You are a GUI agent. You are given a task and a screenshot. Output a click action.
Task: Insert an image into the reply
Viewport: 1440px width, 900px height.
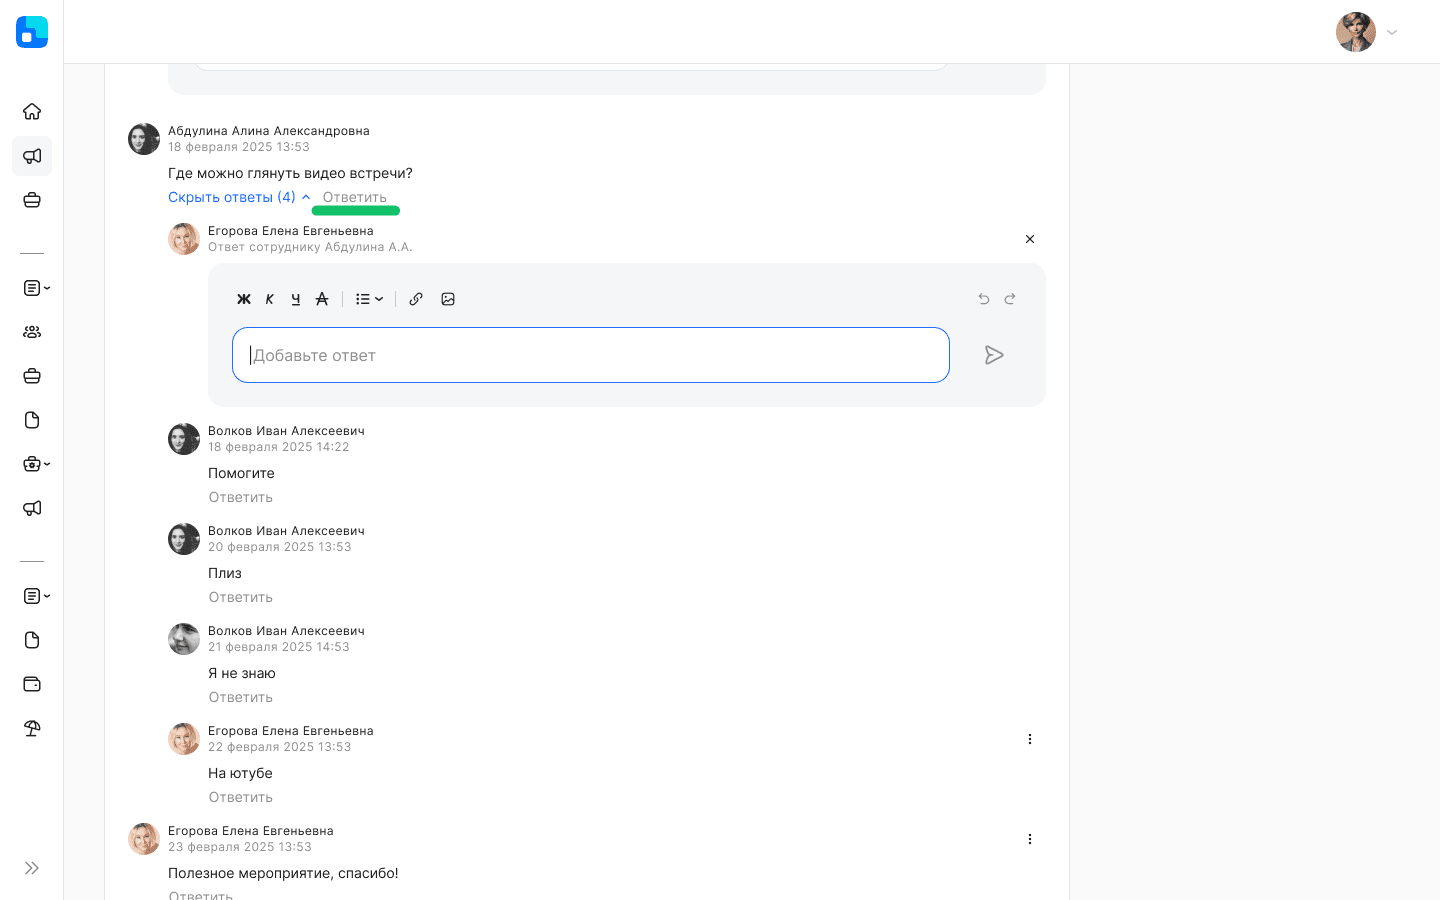(x=448, y=299)
